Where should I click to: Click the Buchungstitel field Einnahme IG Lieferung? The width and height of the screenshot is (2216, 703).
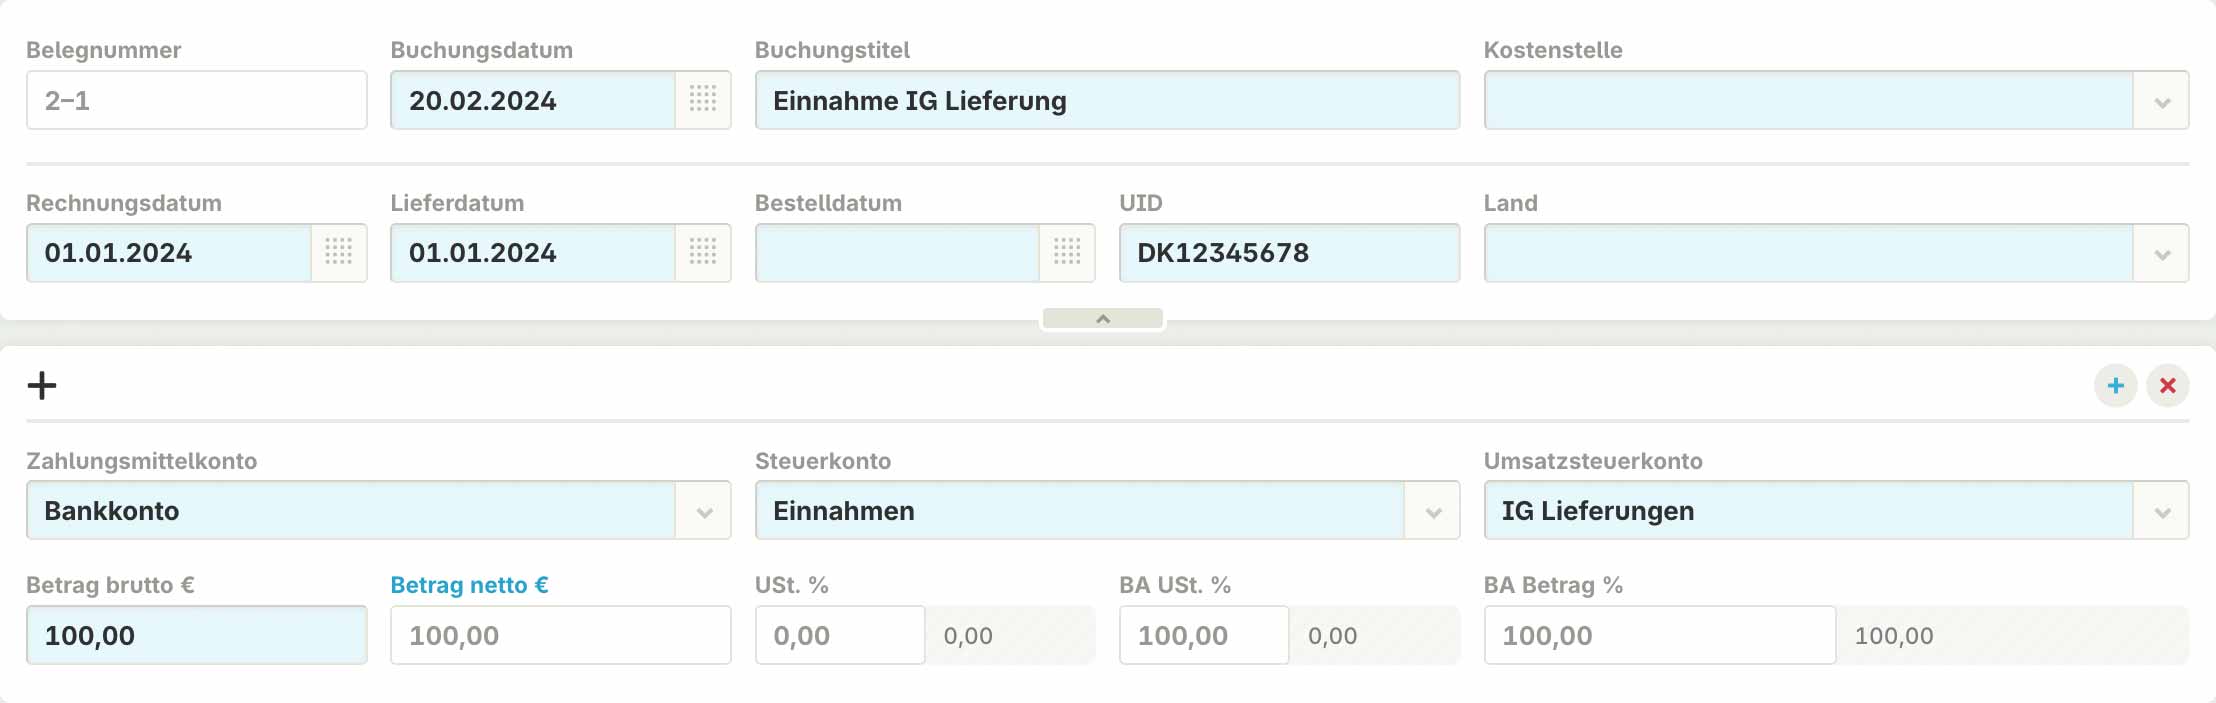pyautogui.click(x=1107, y=100)
